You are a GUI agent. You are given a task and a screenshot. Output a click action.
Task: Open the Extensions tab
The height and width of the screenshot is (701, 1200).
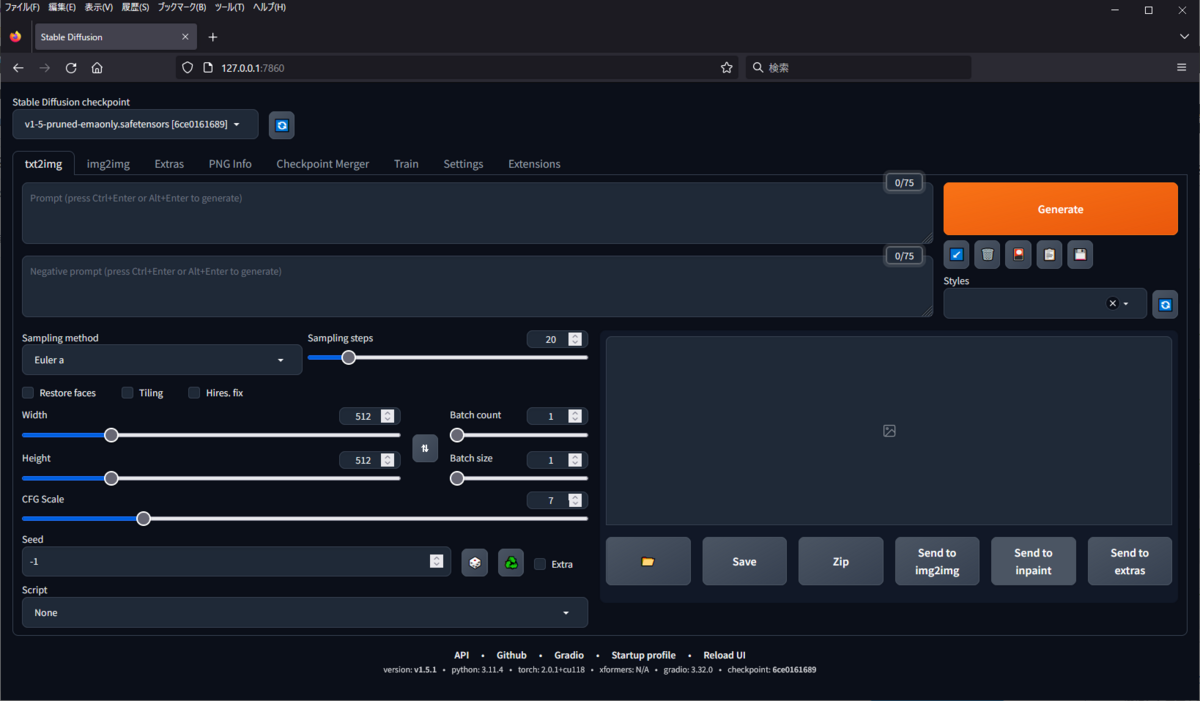point(534,164)
